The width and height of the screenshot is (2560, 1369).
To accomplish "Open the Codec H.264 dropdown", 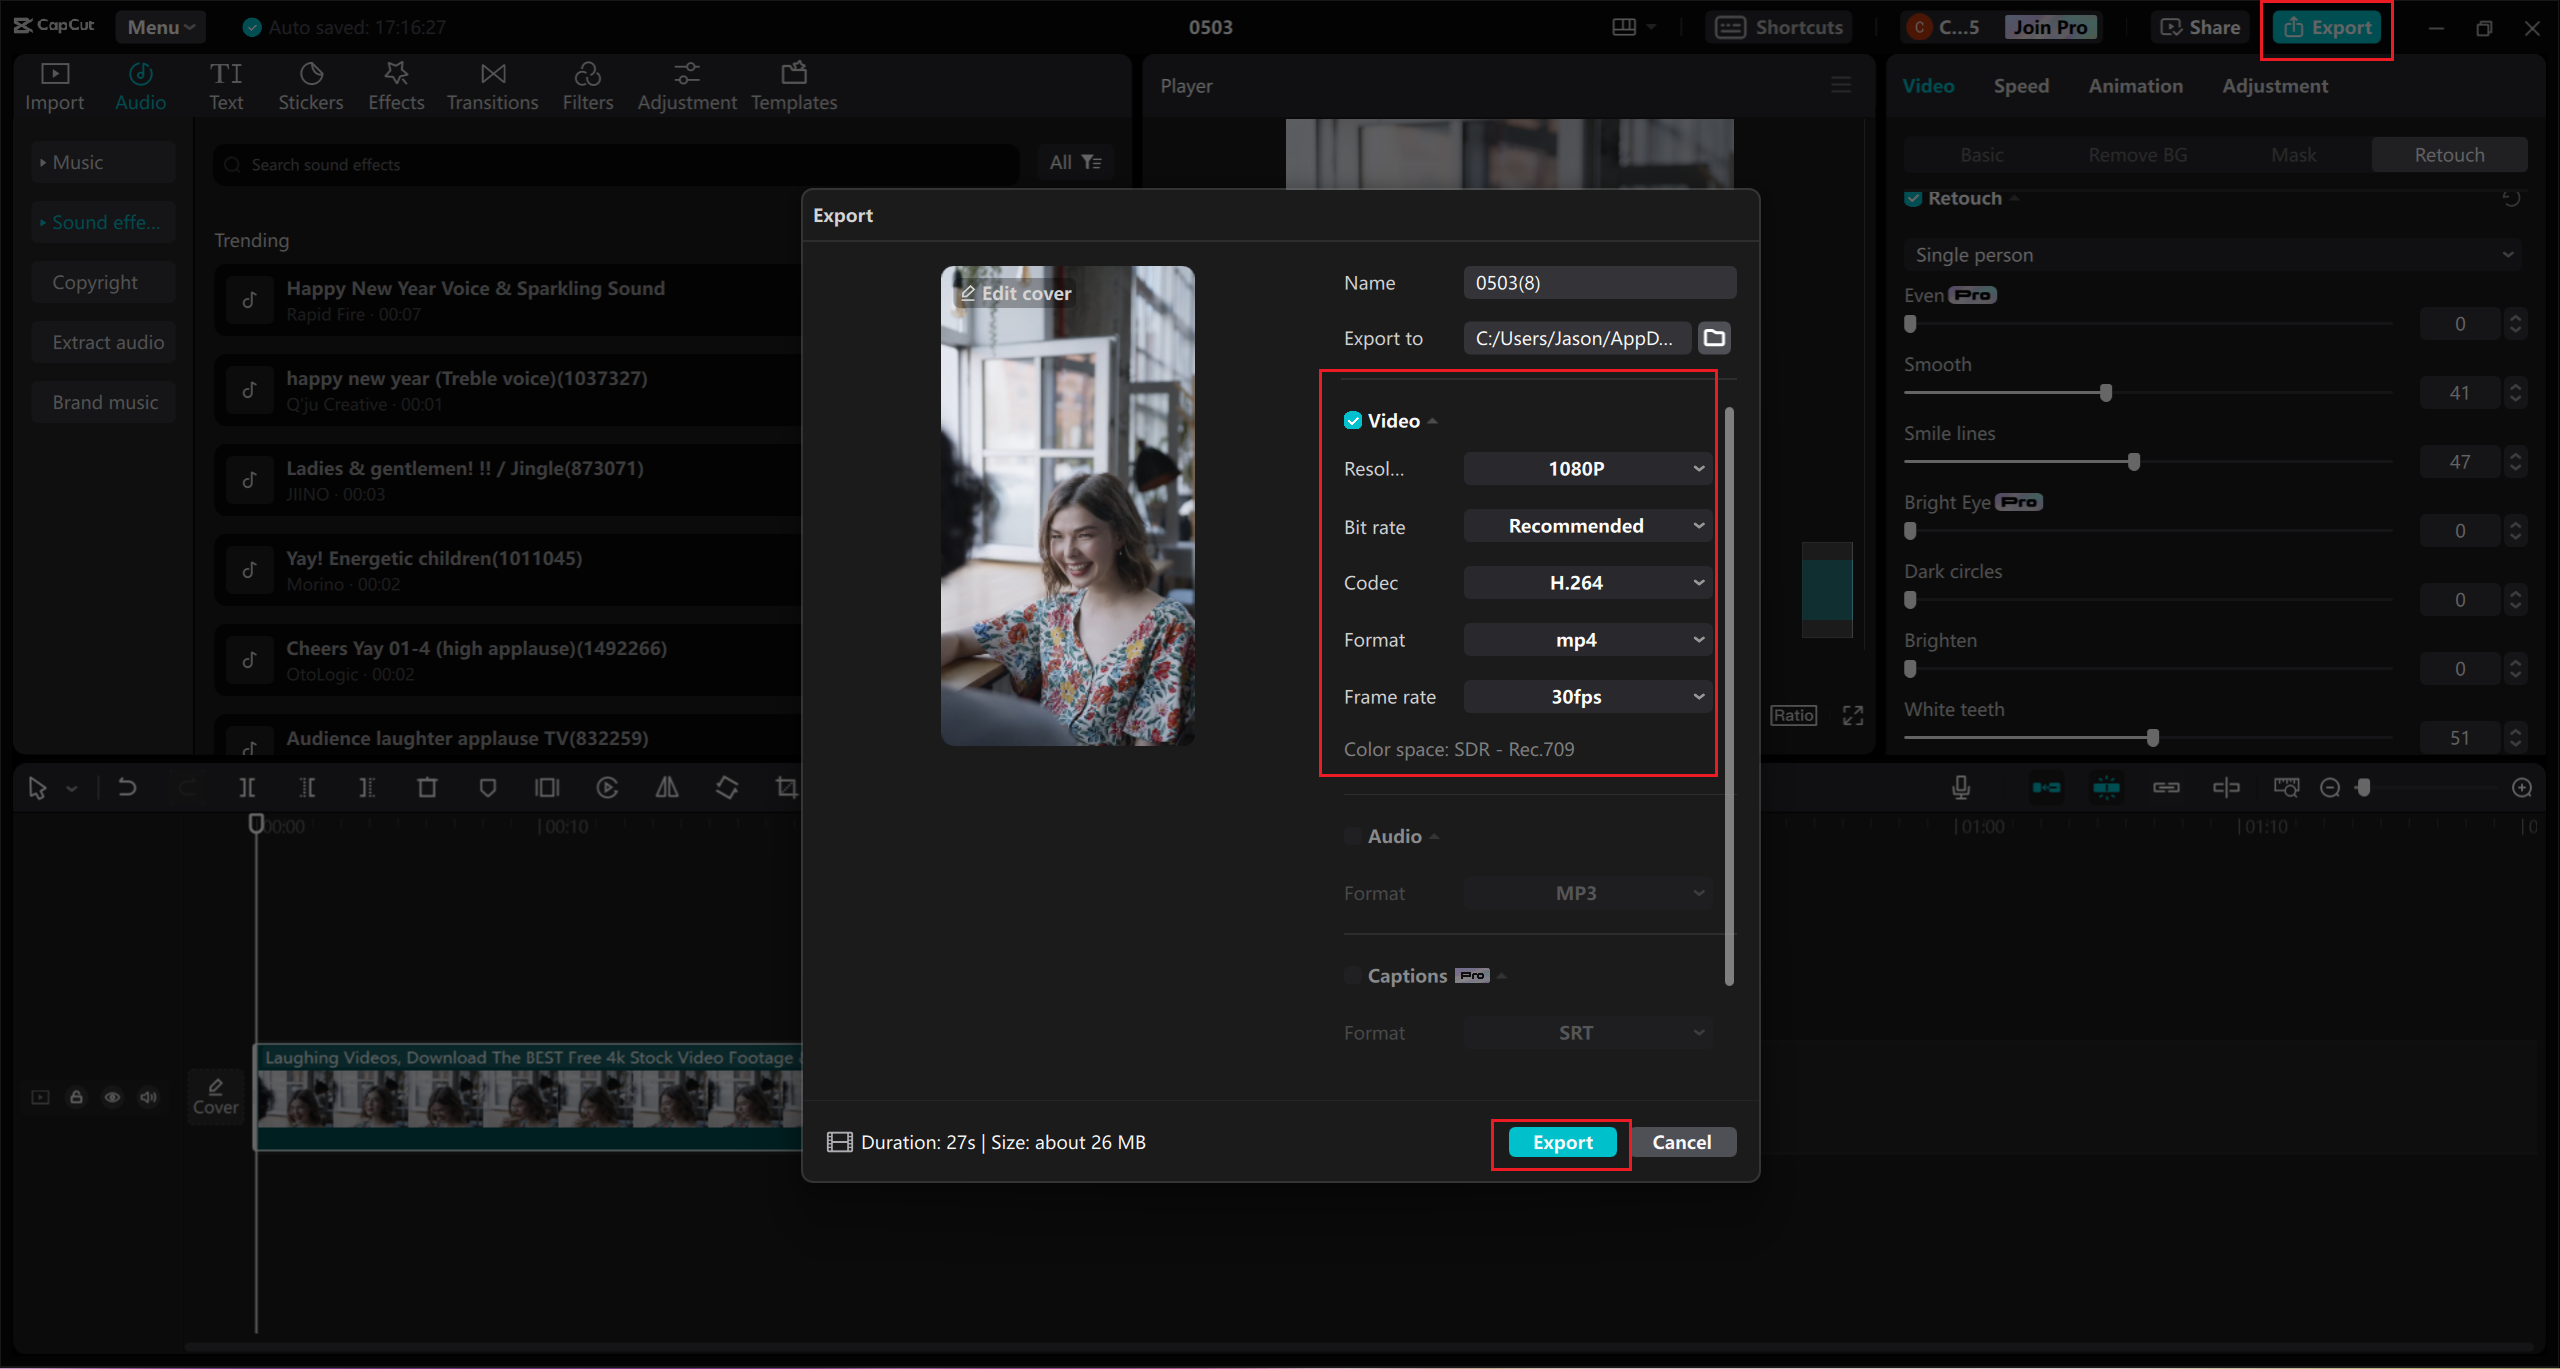I will (1587, 583).
